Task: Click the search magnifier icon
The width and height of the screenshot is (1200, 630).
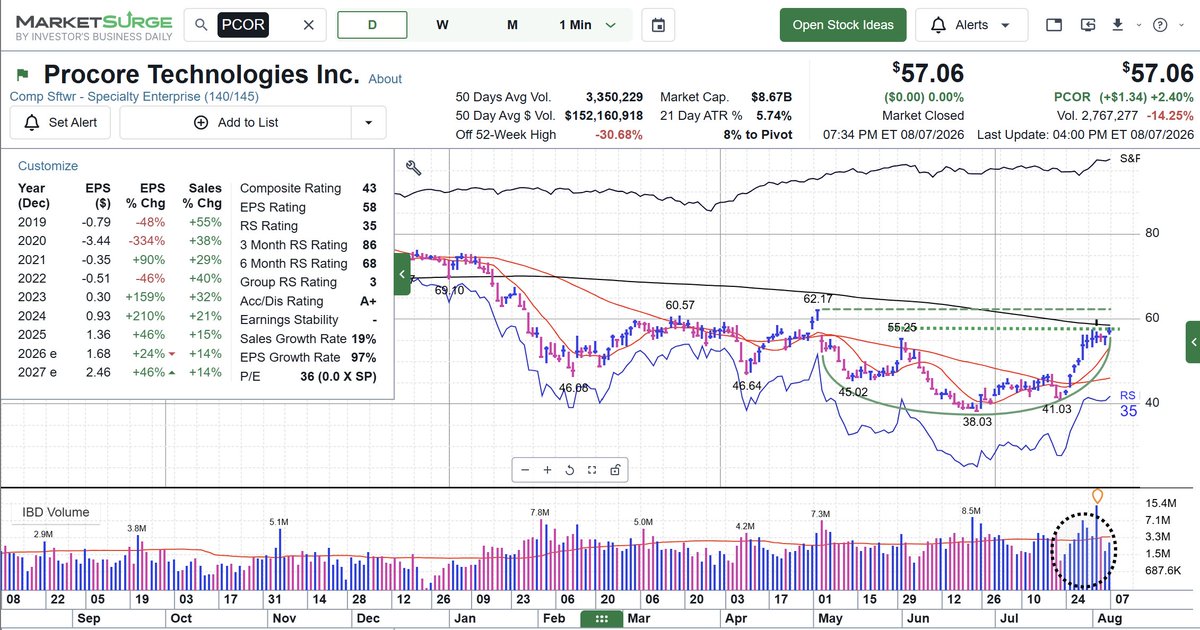Action: pyautogui.click(x=202, y=25)
